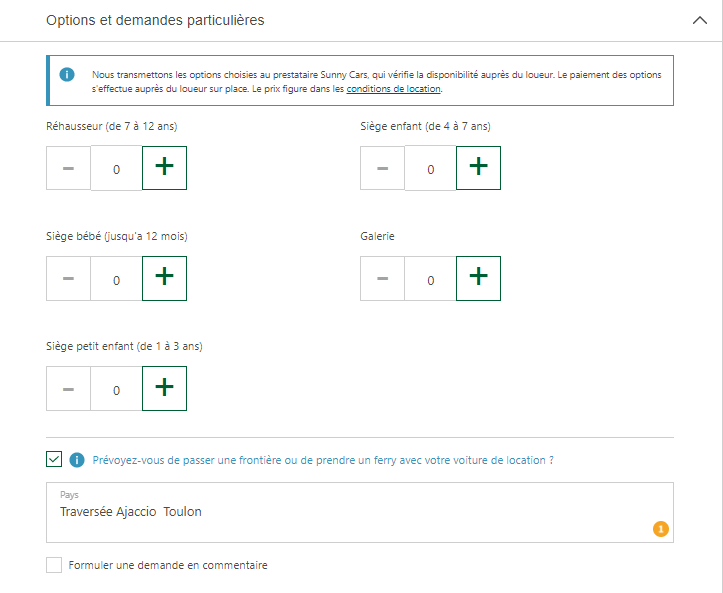The width and height of the screenshot is (723, 593).
Task: Click the orange character counter badge
Action: point(660,529)
